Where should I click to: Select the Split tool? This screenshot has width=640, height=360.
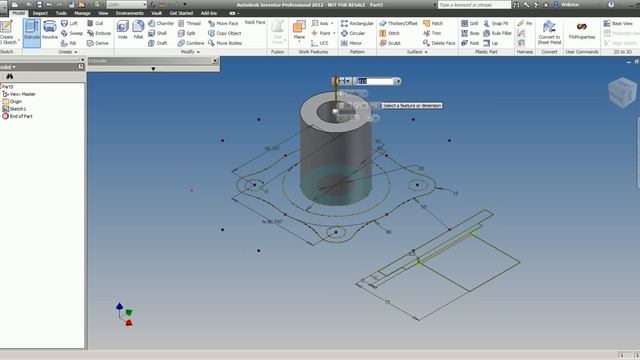coord(187,33)
